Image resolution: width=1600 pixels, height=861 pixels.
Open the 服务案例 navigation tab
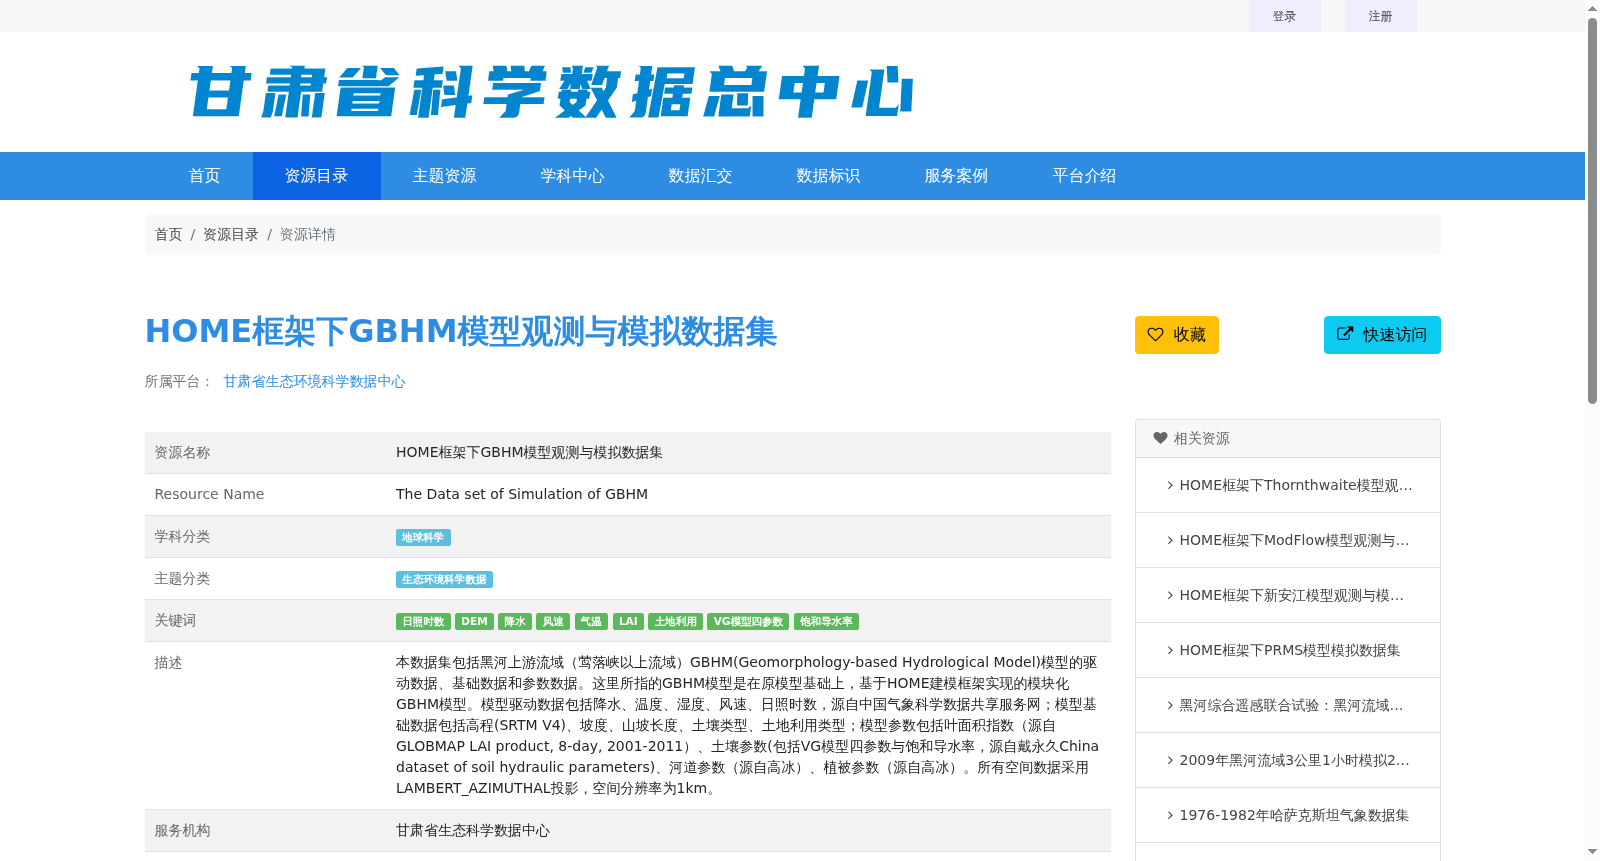(957, 176)
